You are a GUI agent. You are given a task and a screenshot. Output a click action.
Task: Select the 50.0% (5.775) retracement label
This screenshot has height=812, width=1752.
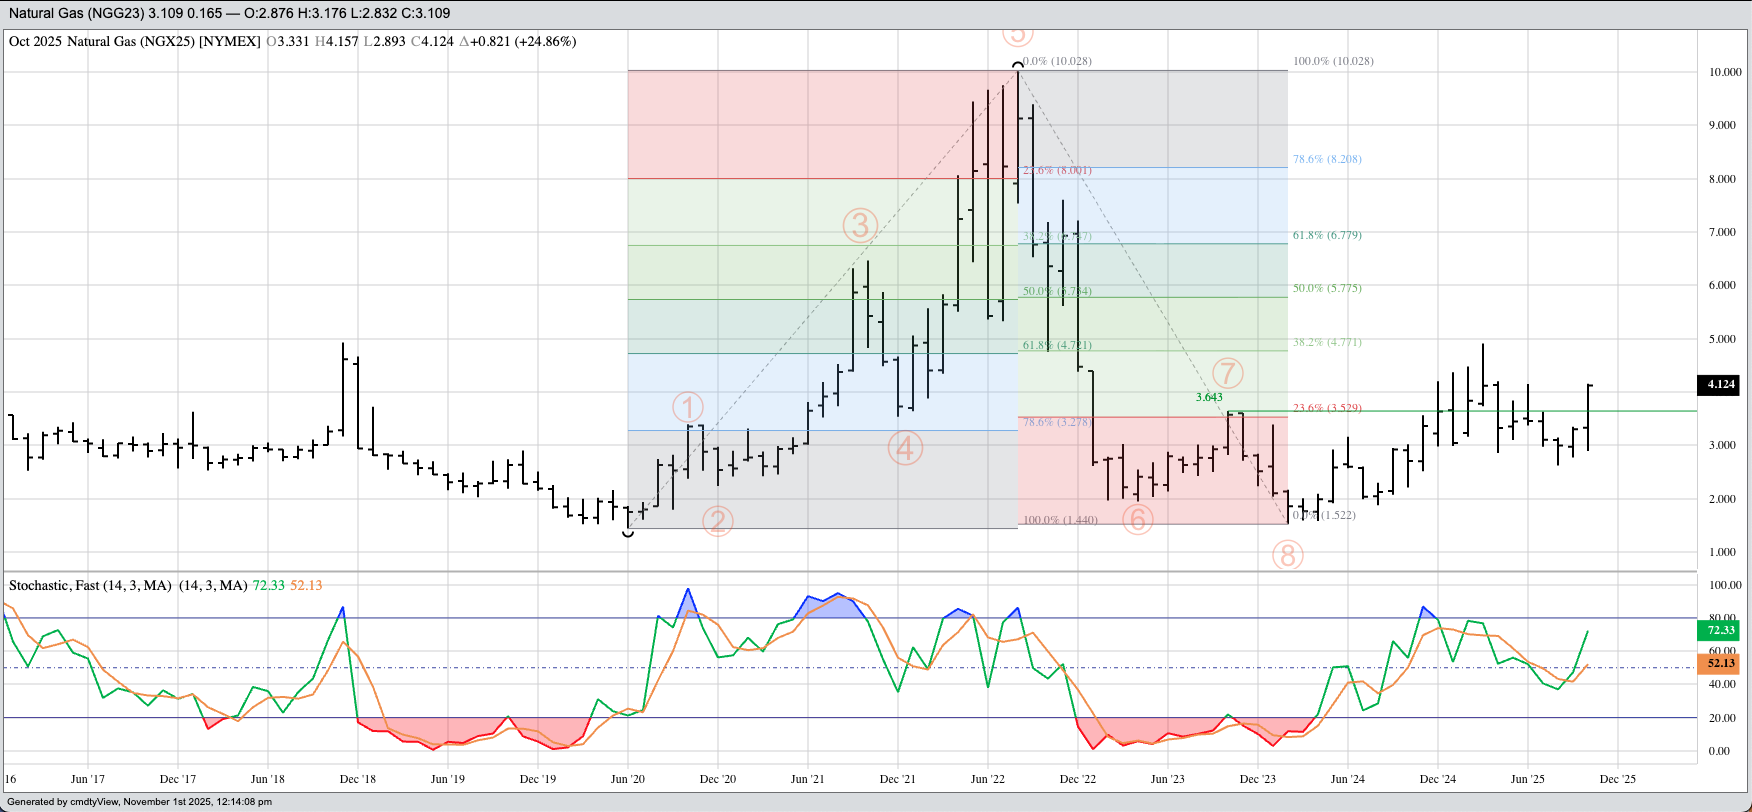tap(1327, 288)
